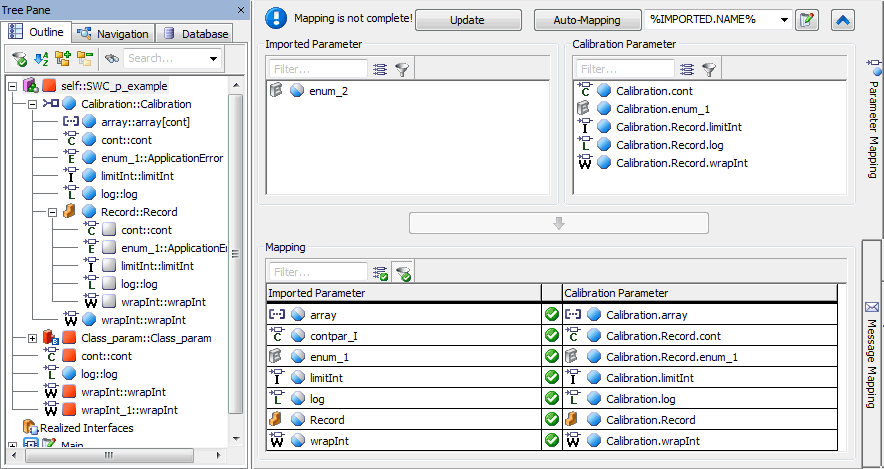Viewport: 884px width, 469px height.
Task: Click the expand all tree icon
Action: (63, 58)
